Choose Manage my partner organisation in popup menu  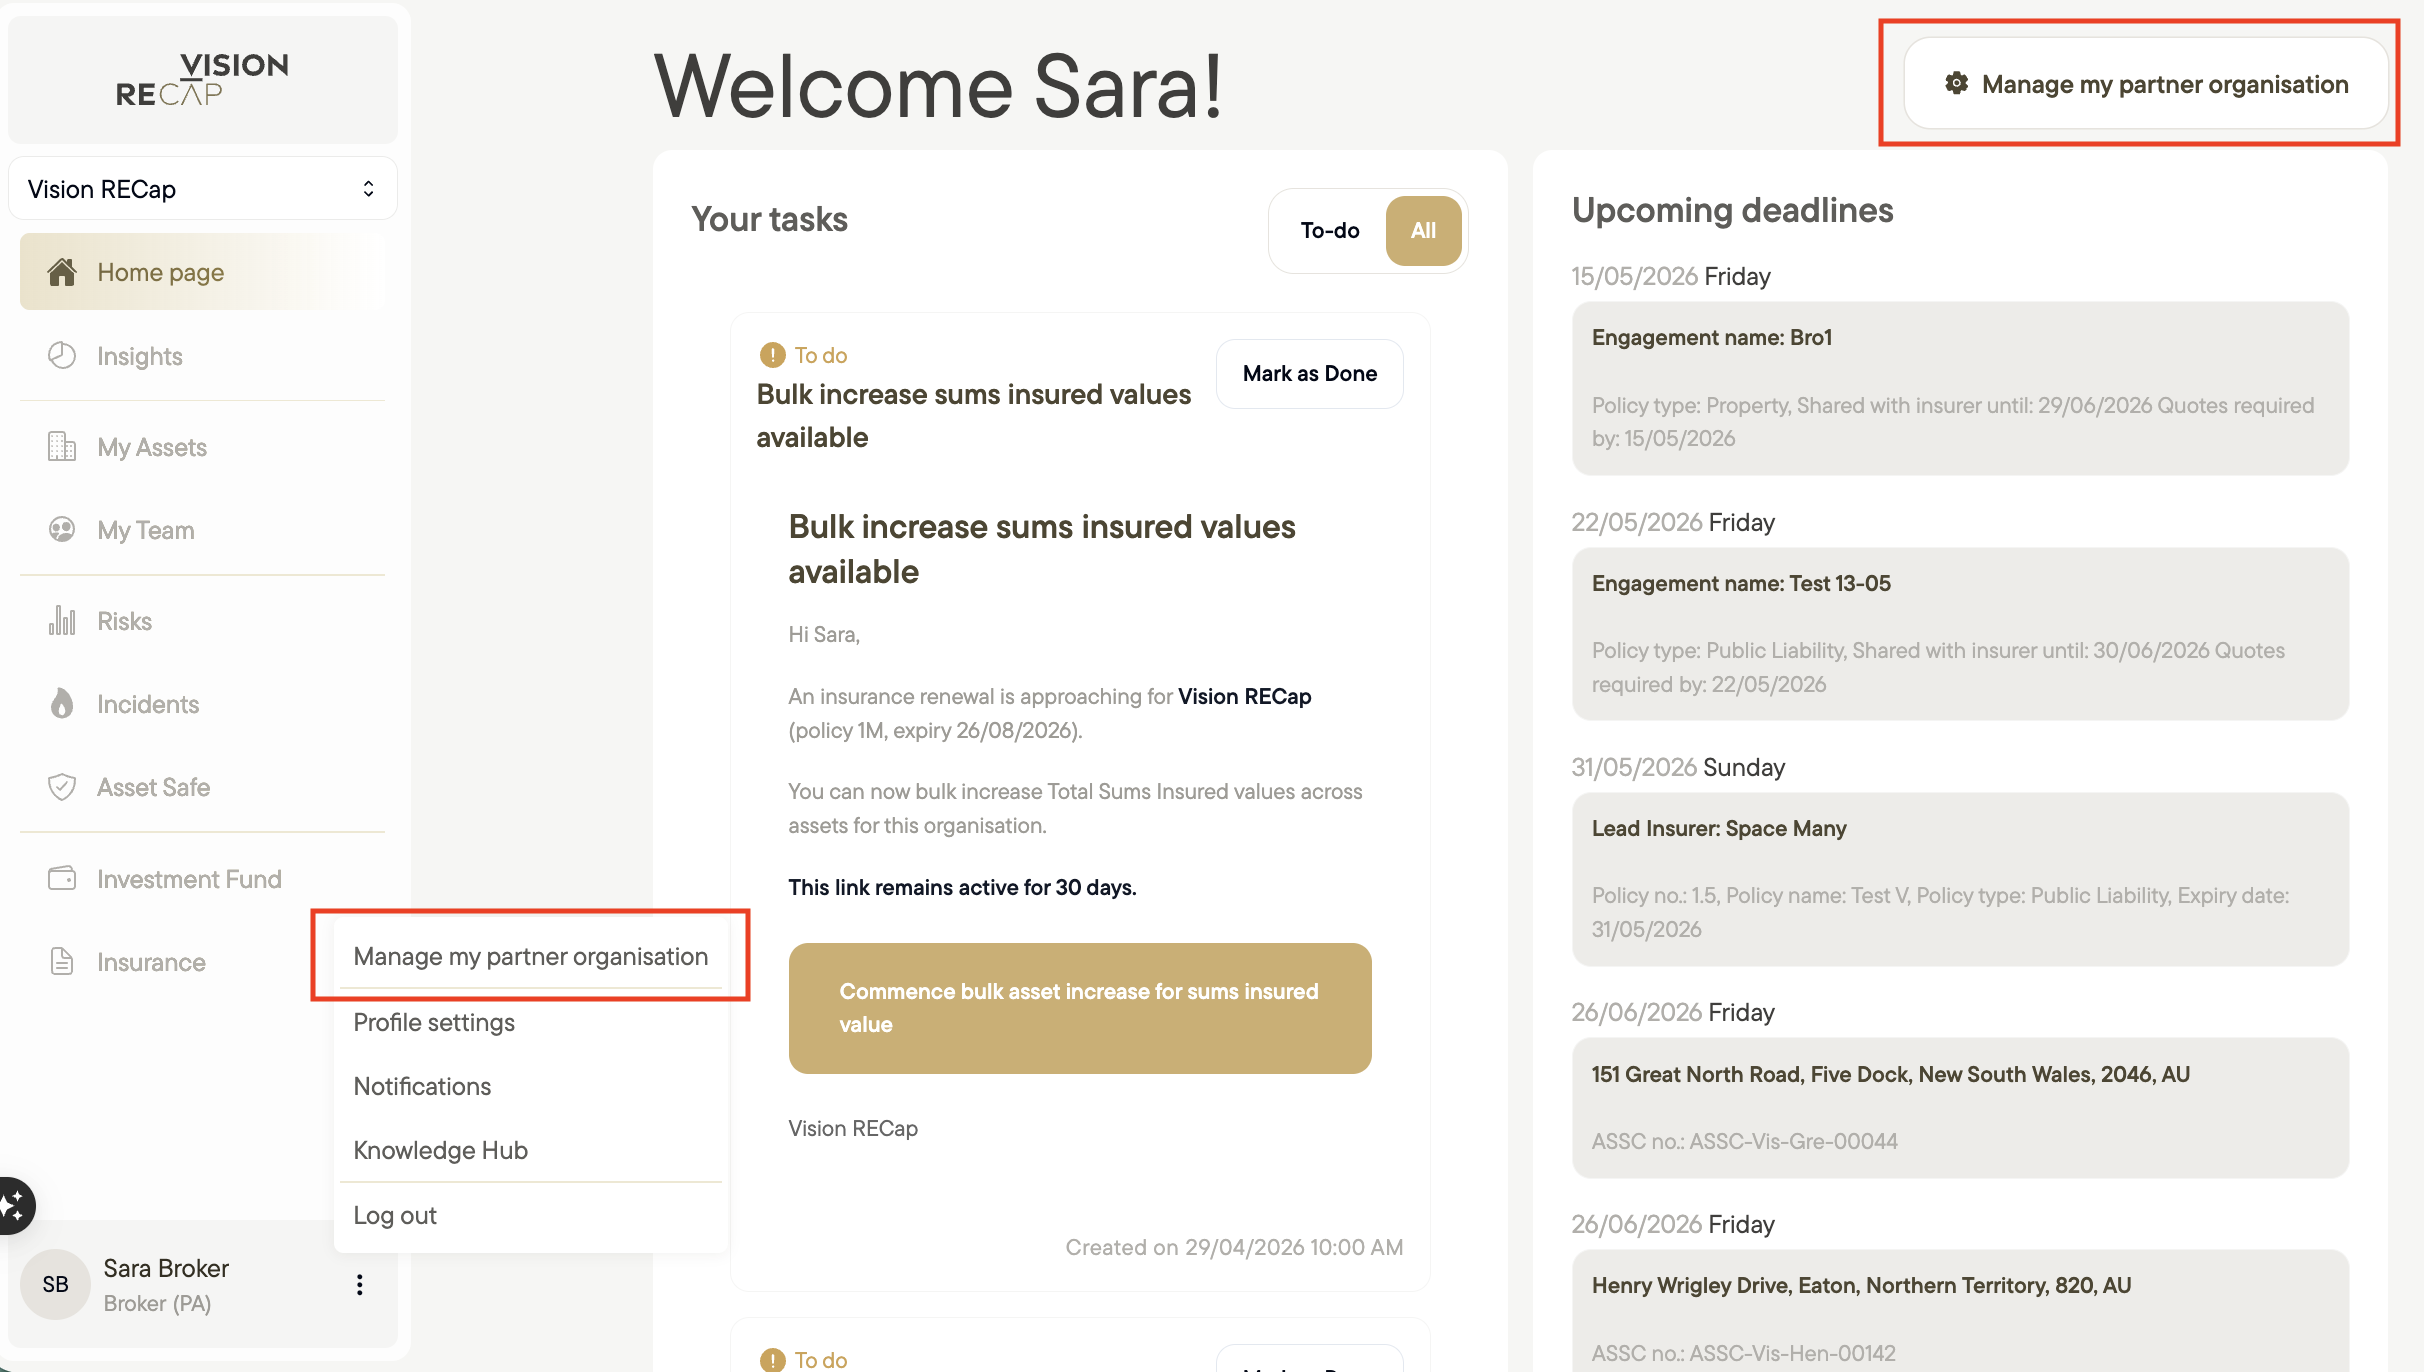(x=530, y=956)
